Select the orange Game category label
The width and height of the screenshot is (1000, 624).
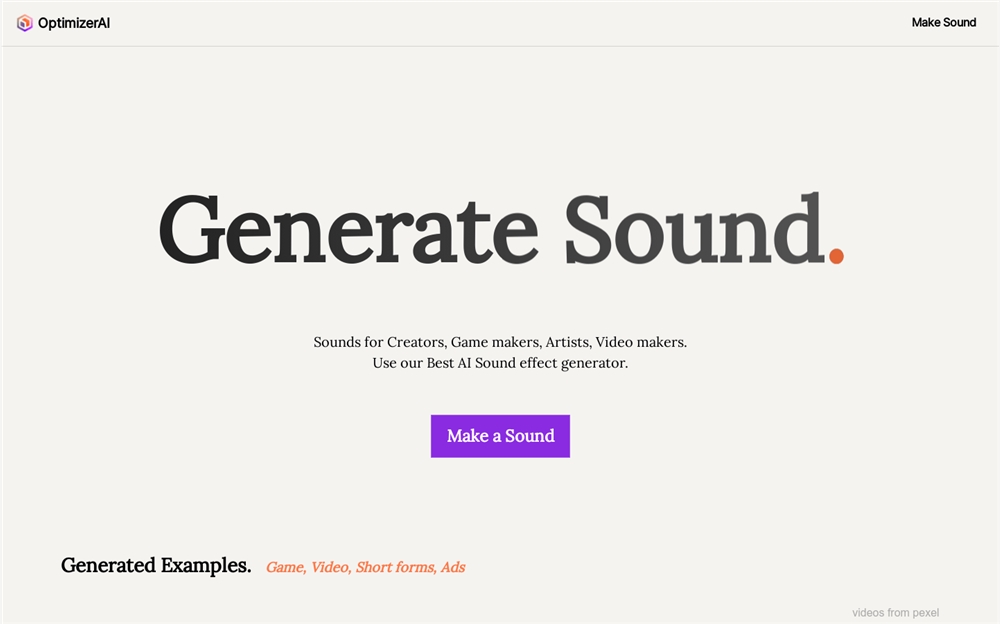click(286, 567)
